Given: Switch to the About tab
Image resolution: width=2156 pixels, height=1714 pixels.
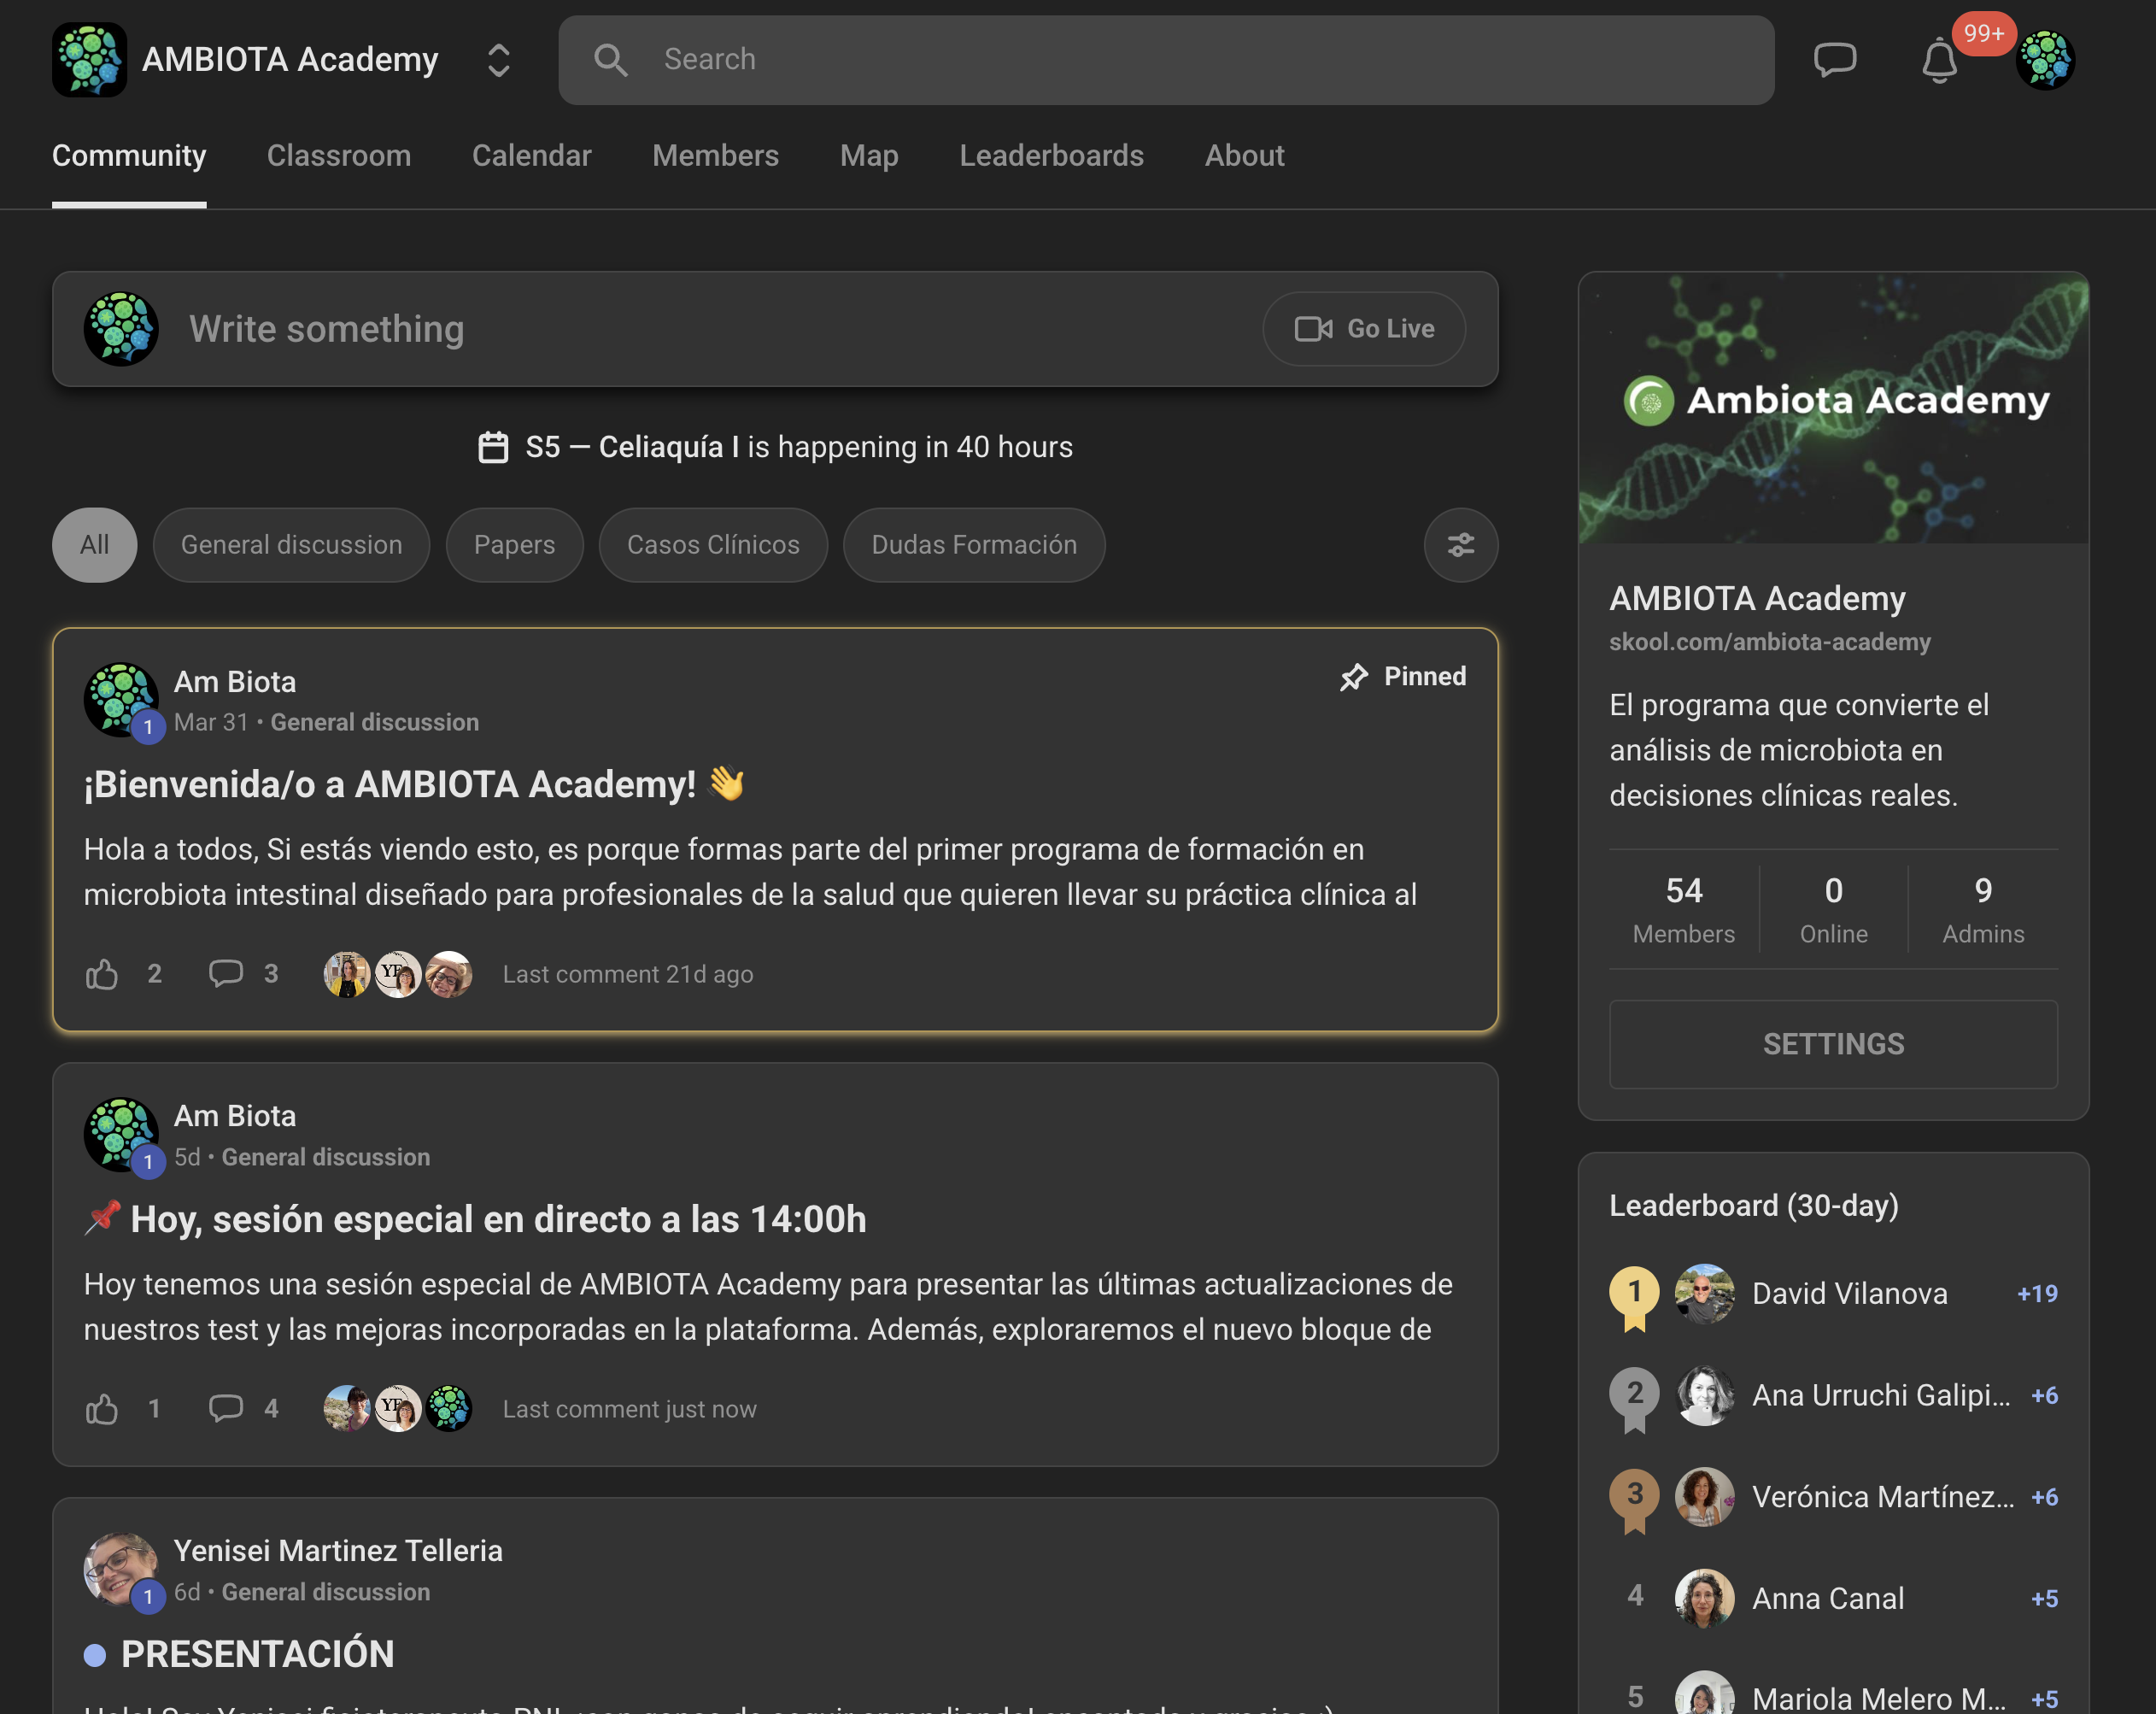Looking at the screenshot, I should pos(1244,156).
